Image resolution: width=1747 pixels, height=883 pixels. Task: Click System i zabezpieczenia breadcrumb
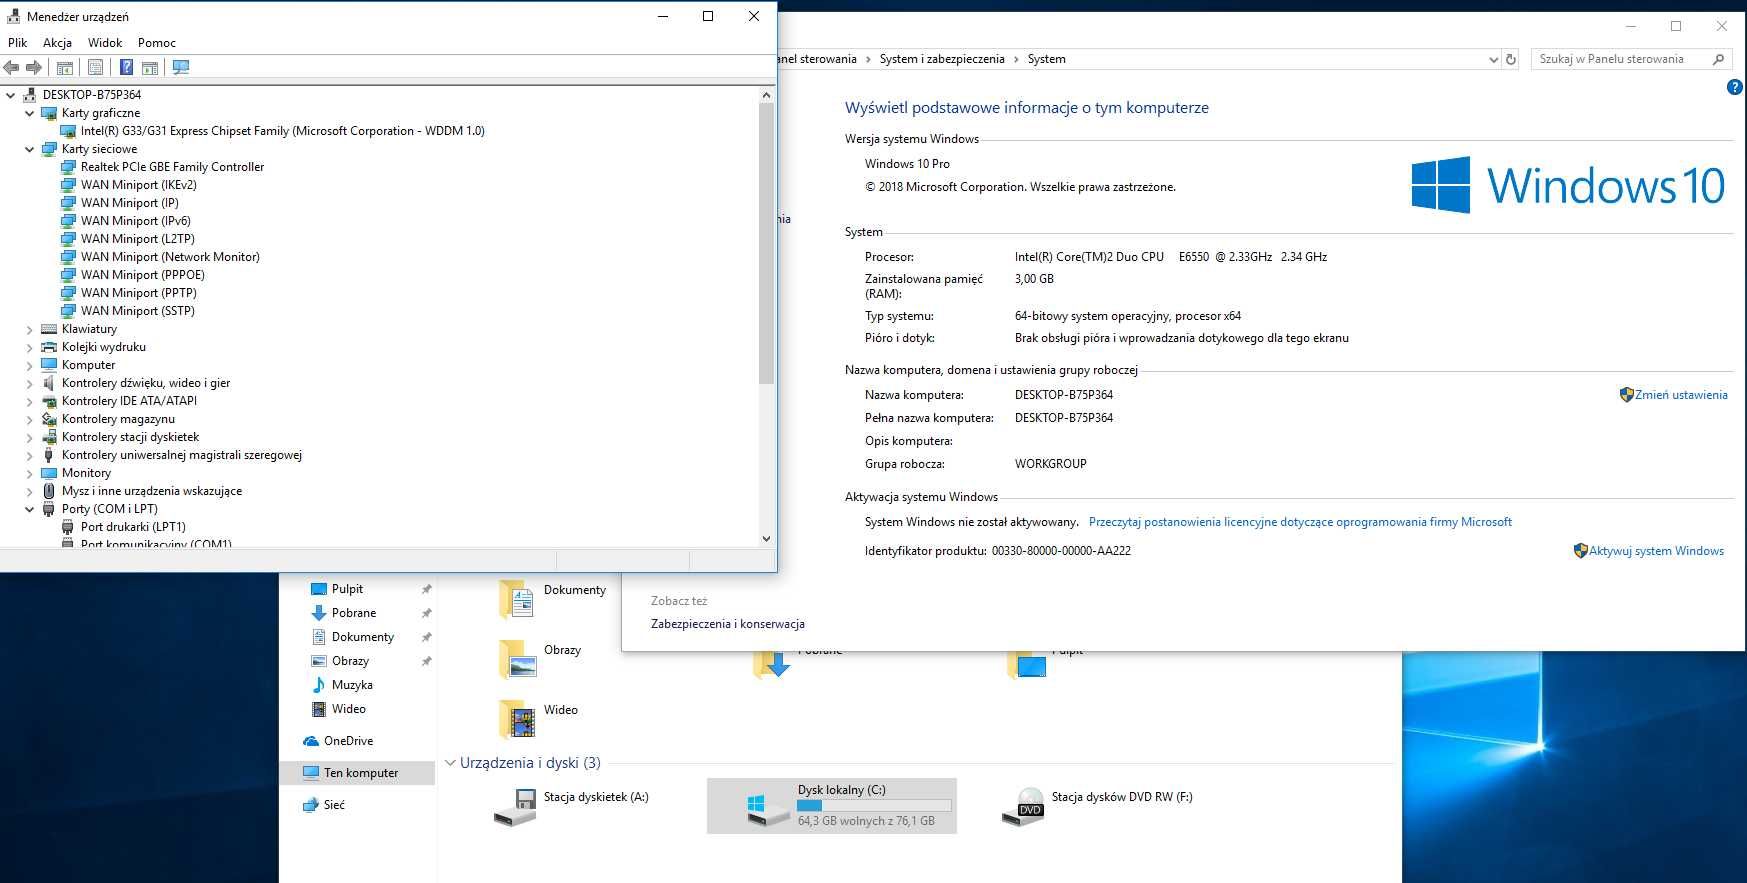tap(942, 59)
